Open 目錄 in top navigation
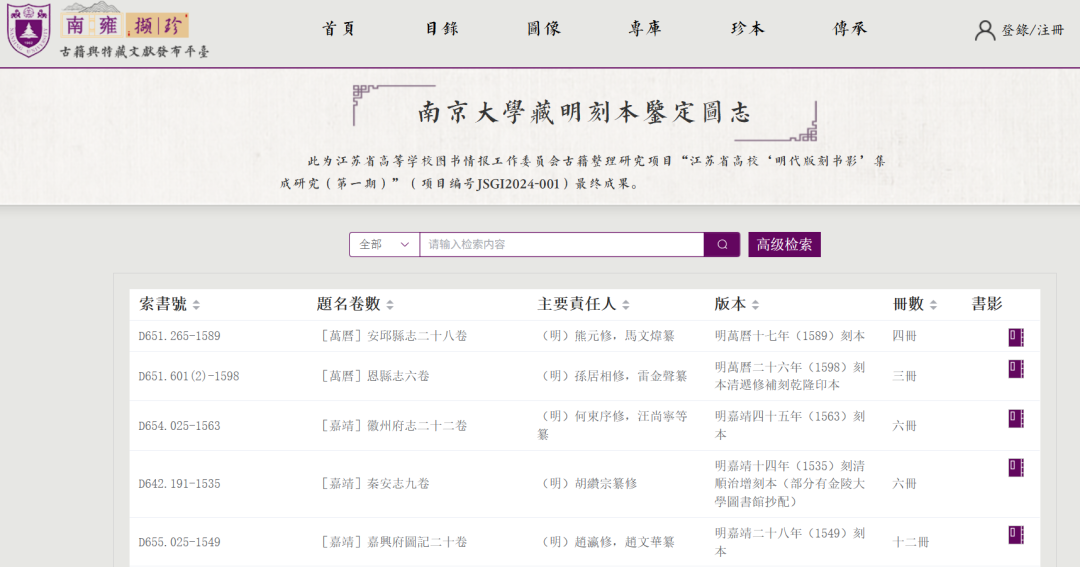1080x567 pixels. point(442,28)
